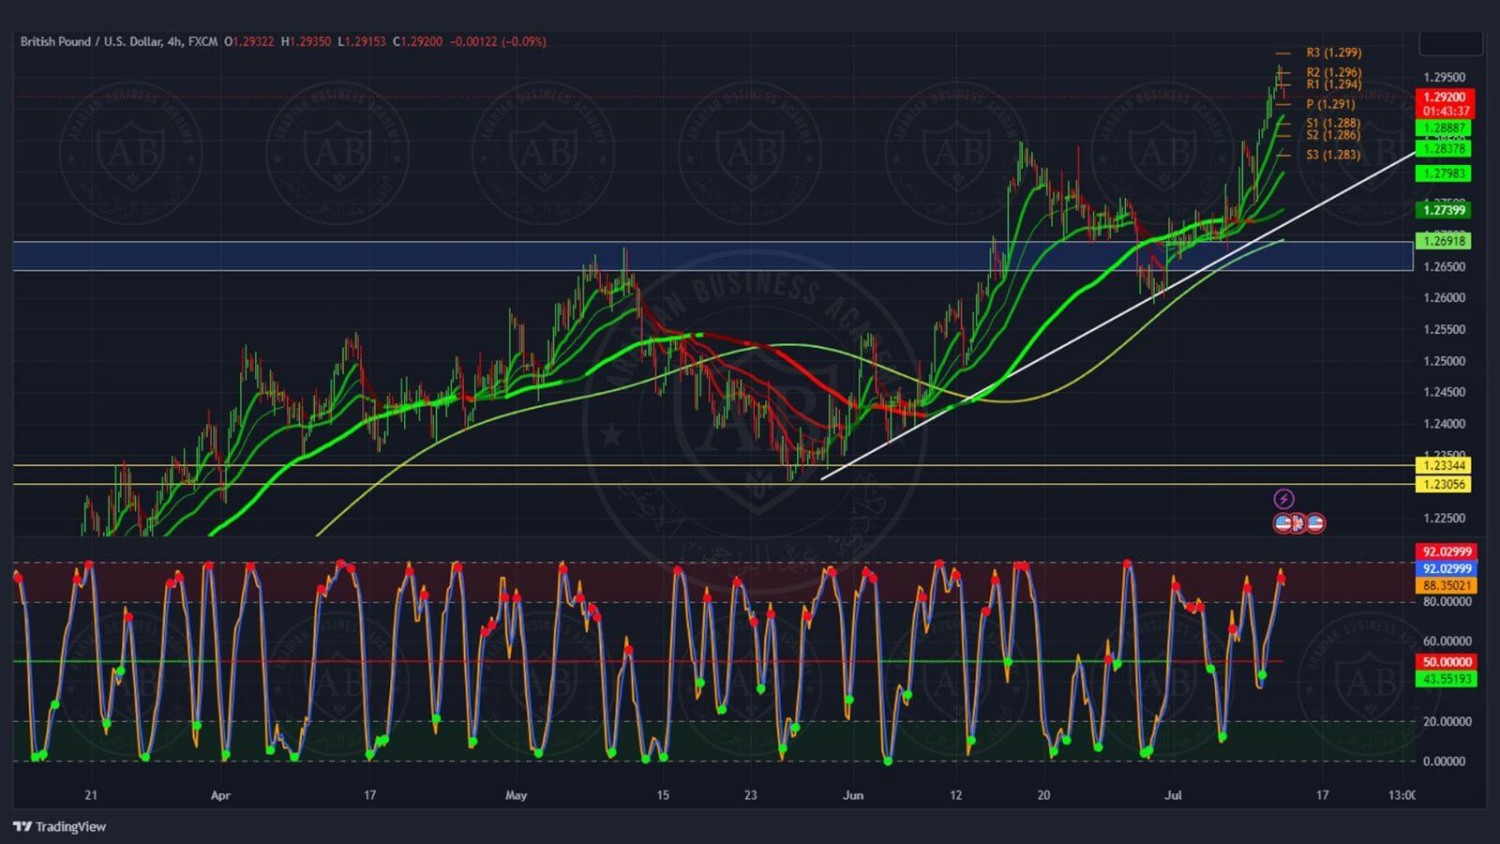
Task: Click the dark empty box above the price scale
Action: point(1450,43)
